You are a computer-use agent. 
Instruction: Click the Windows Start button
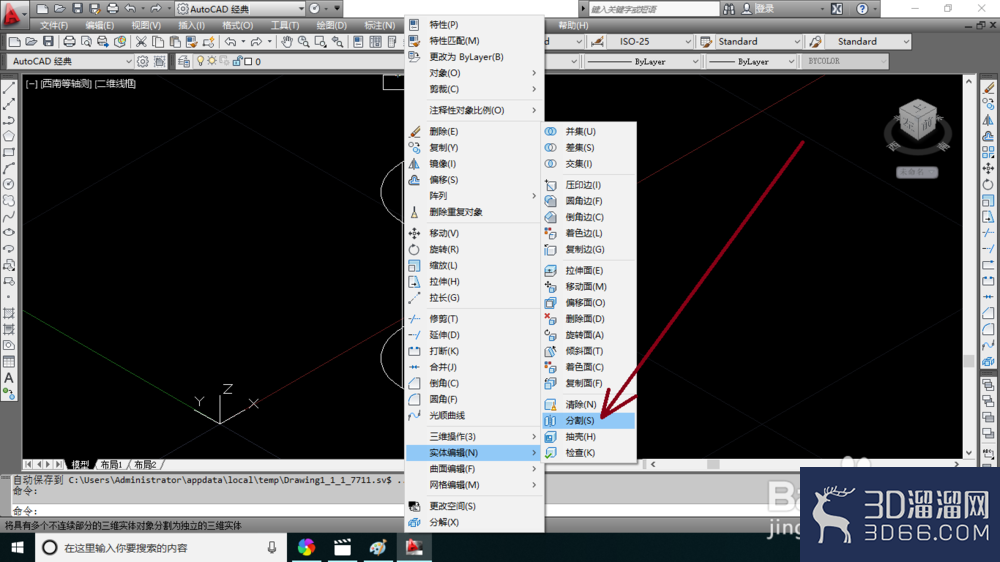coord(17,547)
